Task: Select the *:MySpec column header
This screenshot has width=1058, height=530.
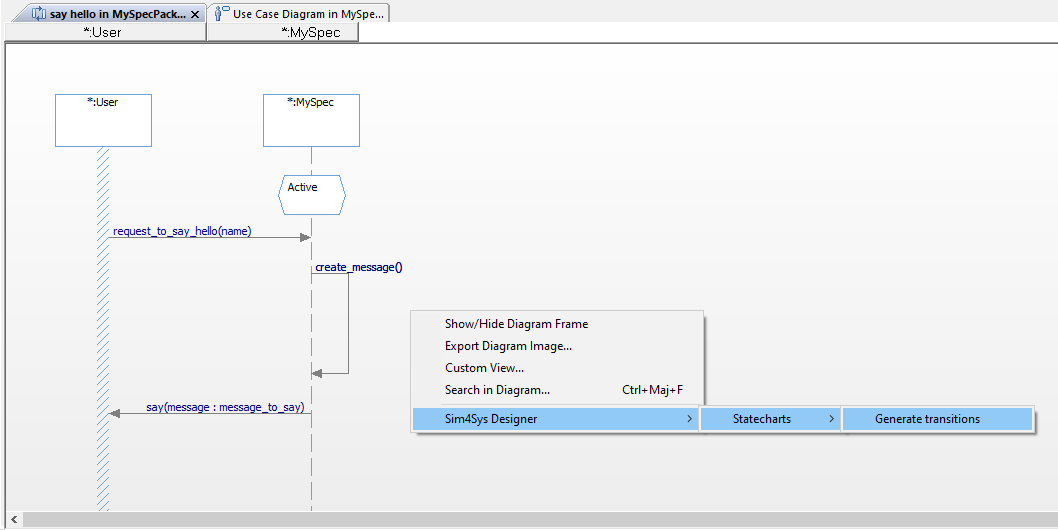Action: click(x=283, y=32)
